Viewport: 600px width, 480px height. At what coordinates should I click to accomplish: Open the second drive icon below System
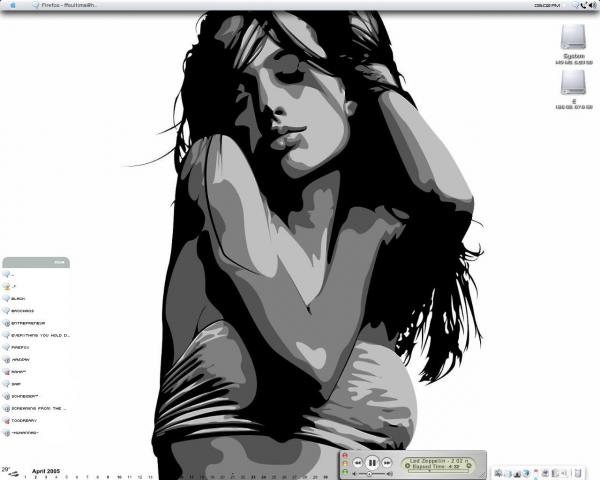(x=573, y=89)
